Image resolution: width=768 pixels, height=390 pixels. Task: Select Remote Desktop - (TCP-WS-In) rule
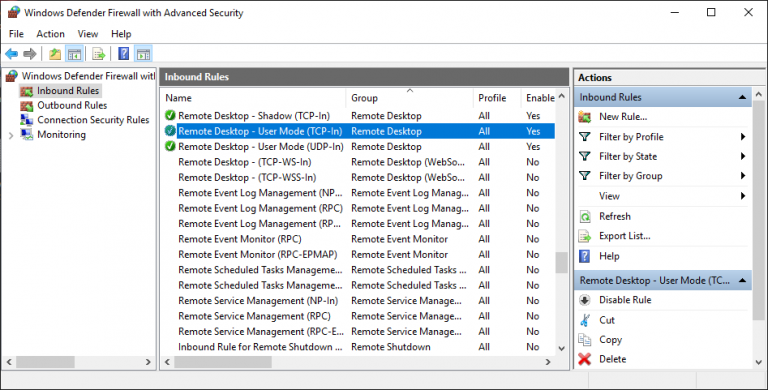359,162
